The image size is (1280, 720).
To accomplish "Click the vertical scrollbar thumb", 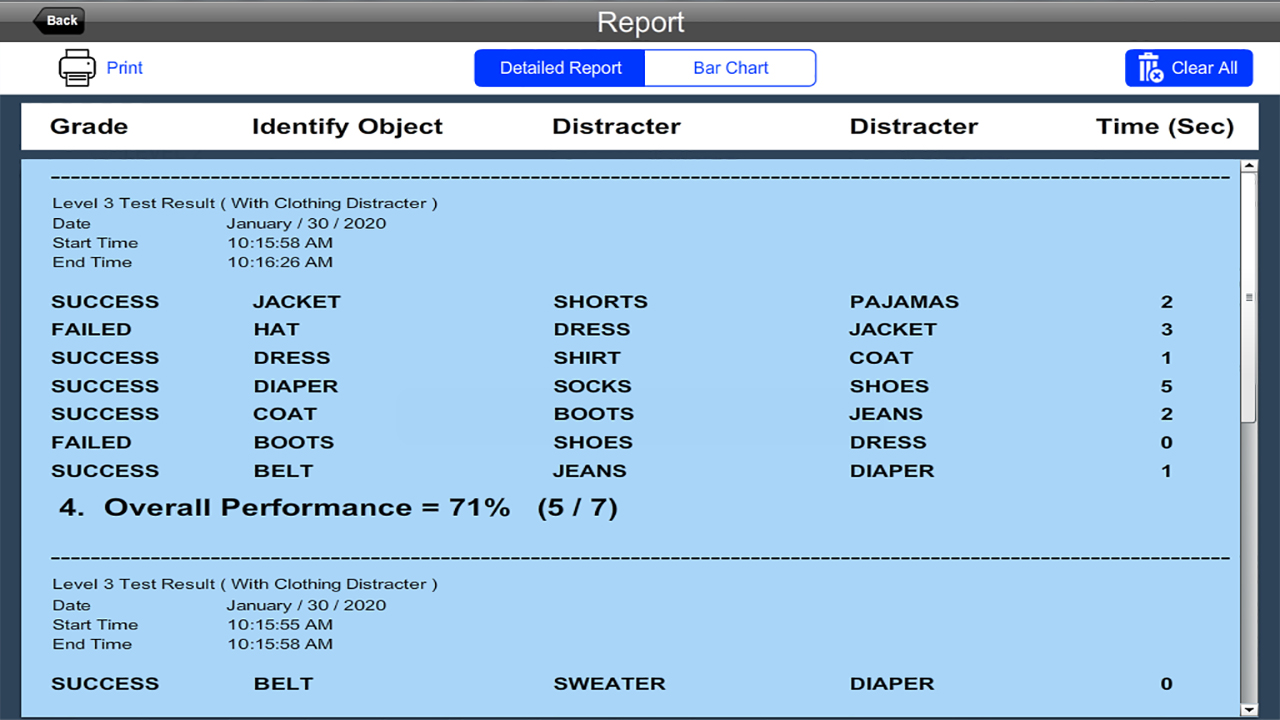I will click(1248, 298).
